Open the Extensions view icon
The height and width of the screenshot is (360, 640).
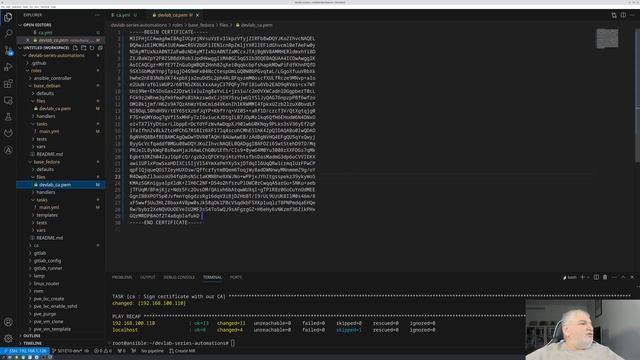click(8, 84)
